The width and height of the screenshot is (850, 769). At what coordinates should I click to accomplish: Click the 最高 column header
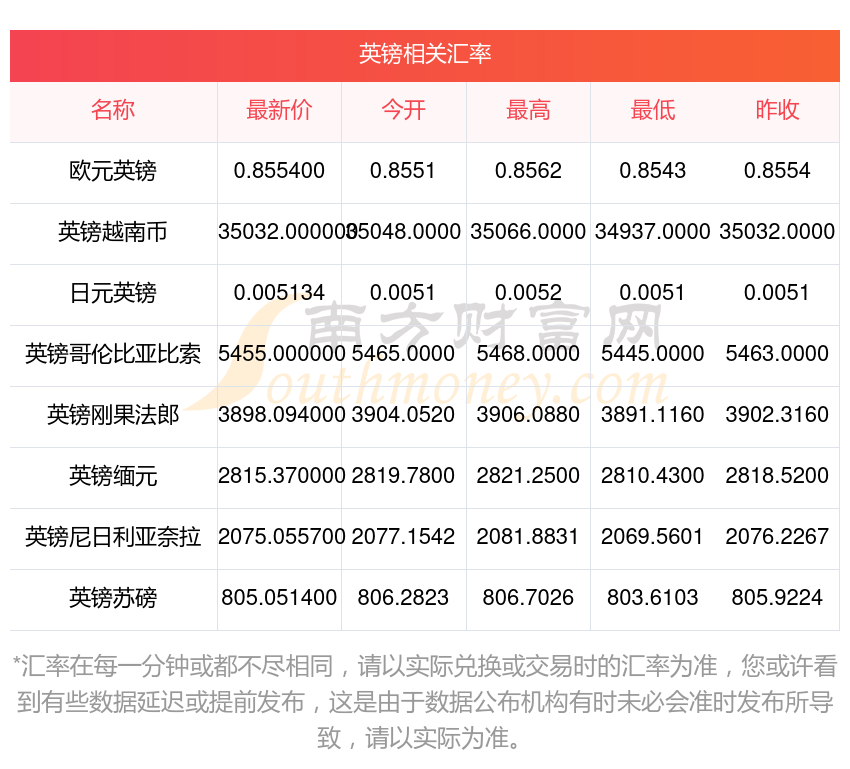pyautogui.click(x=528, y=111)
